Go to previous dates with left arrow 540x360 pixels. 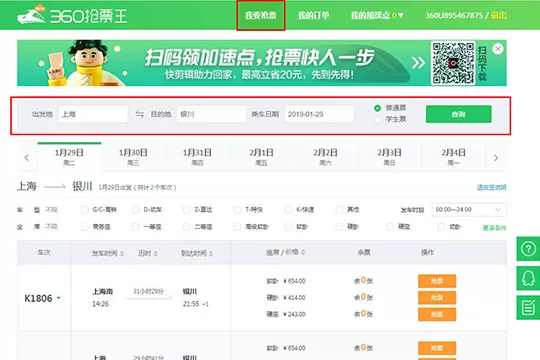(x=27, y=158)
